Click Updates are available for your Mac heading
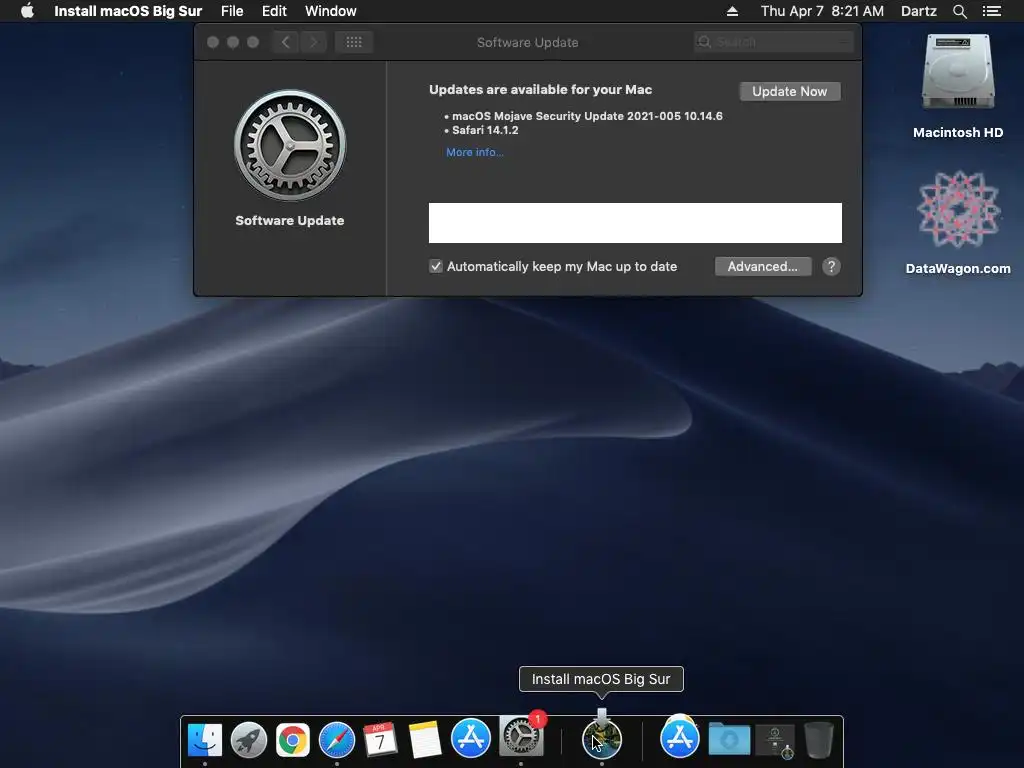1024x768 pixels. coord(541,89)
